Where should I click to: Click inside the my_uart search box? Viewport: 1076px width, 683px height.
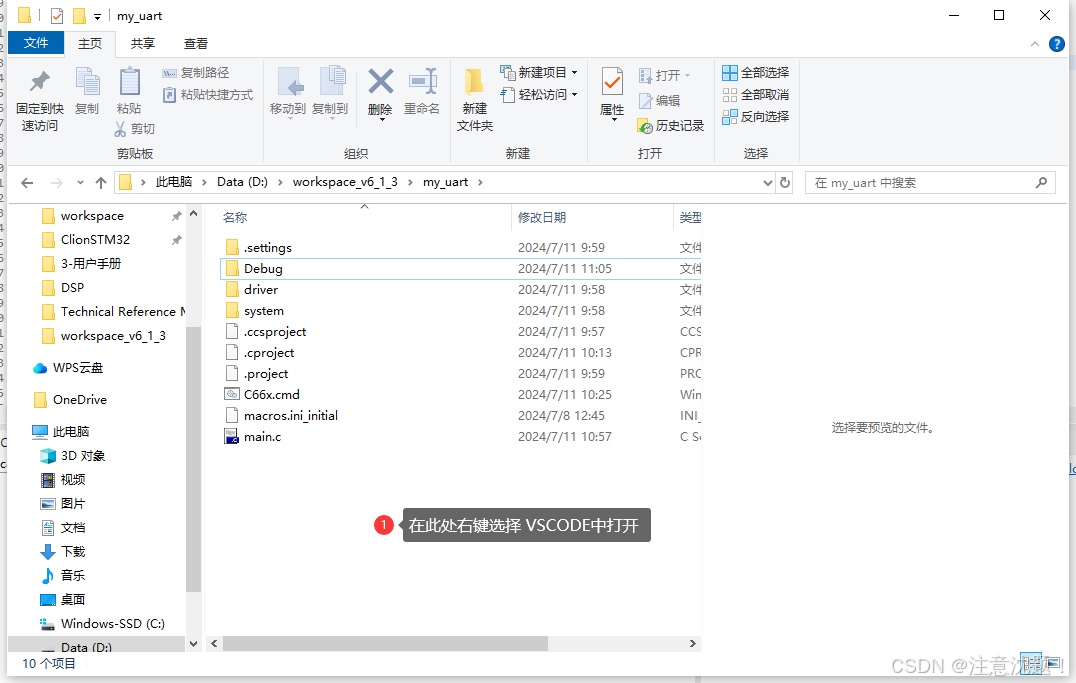tap(920, 182)
